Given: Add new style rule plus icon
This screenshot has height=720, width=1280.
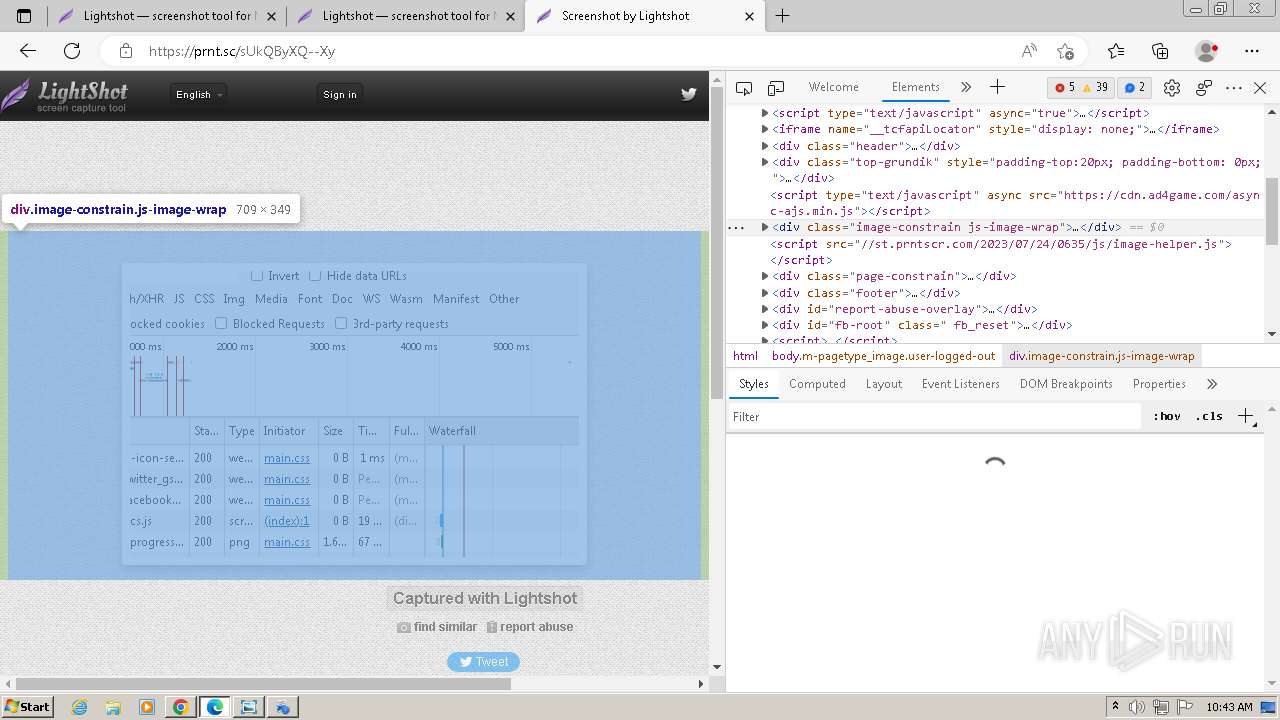Looking at the screenshot, I should pyautogui.click(x=1246, y=416).
